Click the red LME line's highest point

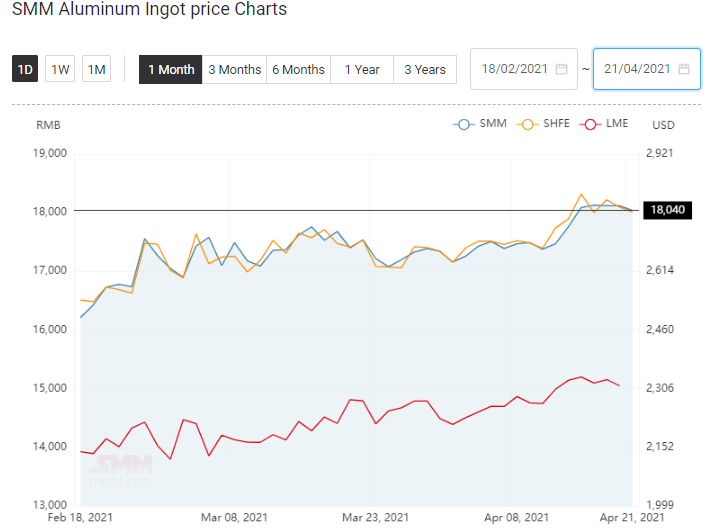tap(581, 377)
